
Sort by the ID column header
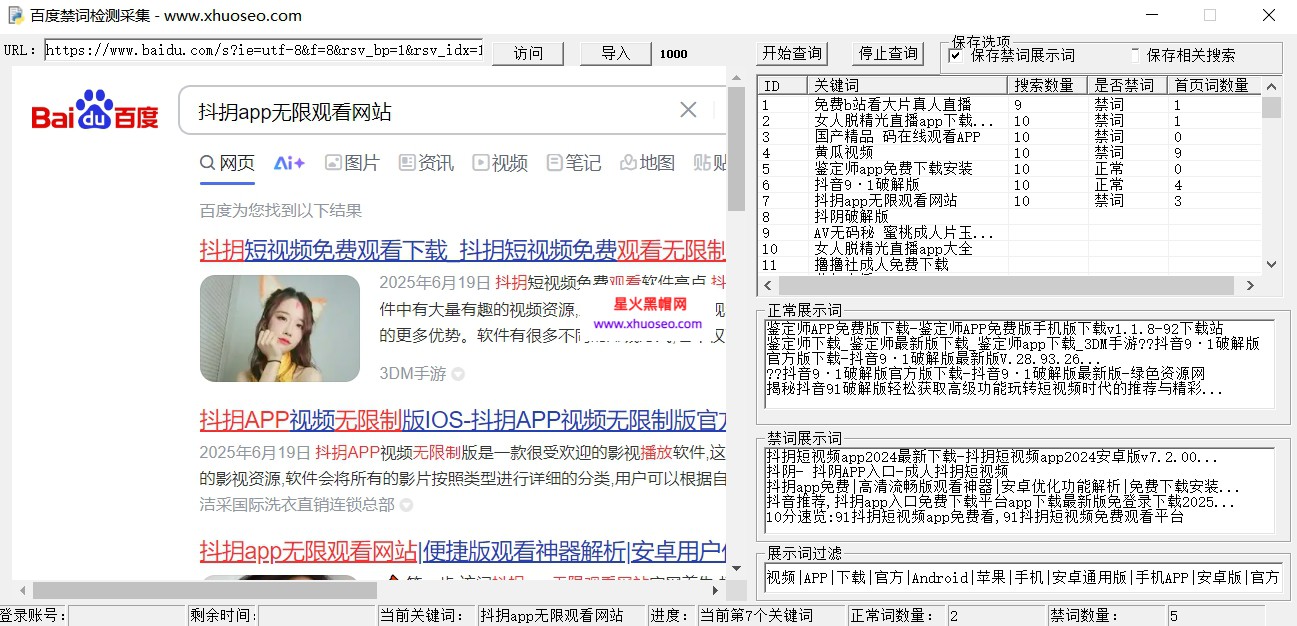pos(782,86)
